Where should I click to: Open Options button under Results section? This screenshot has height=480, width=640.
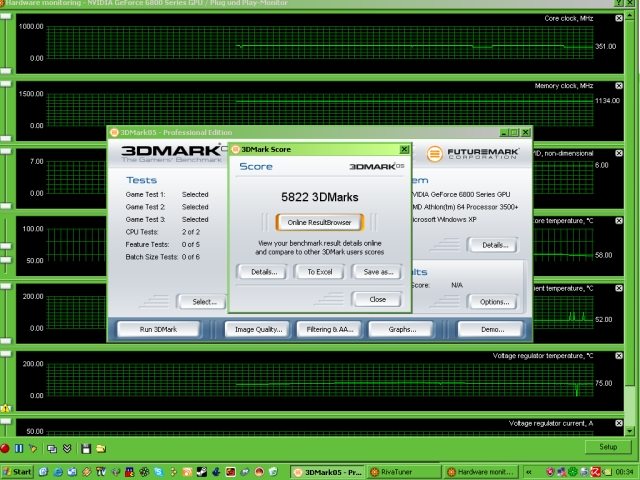pyautogui.click(x=494, y=302)
